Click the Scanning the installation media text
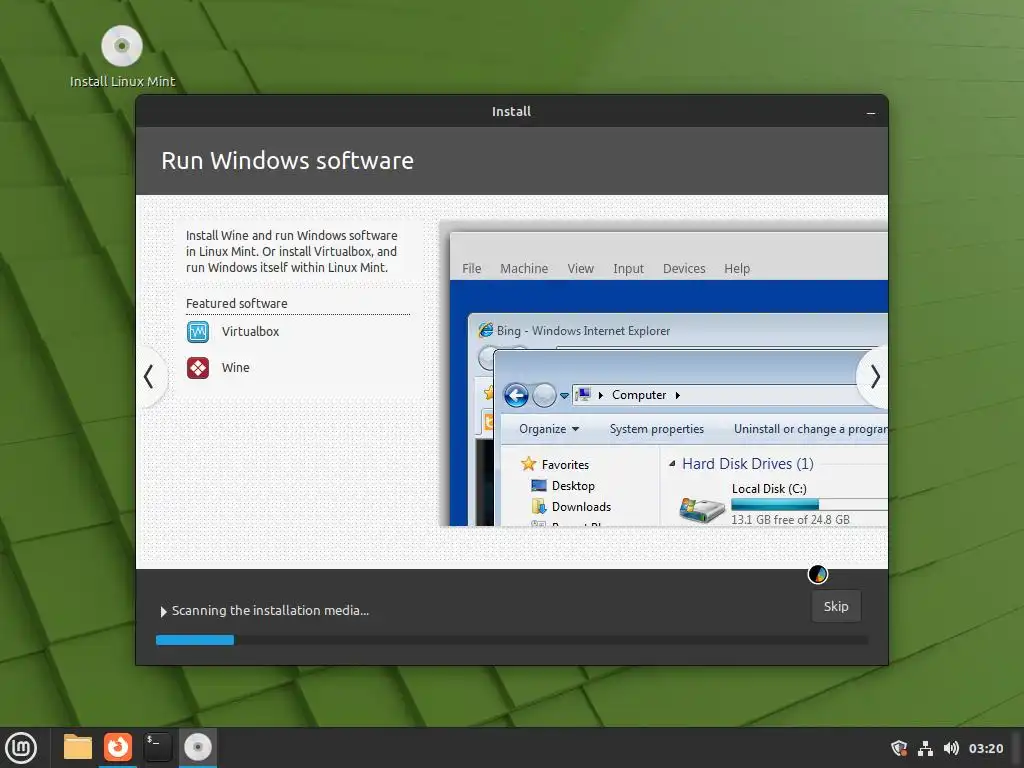1024x768 pixels. point(270,611)
